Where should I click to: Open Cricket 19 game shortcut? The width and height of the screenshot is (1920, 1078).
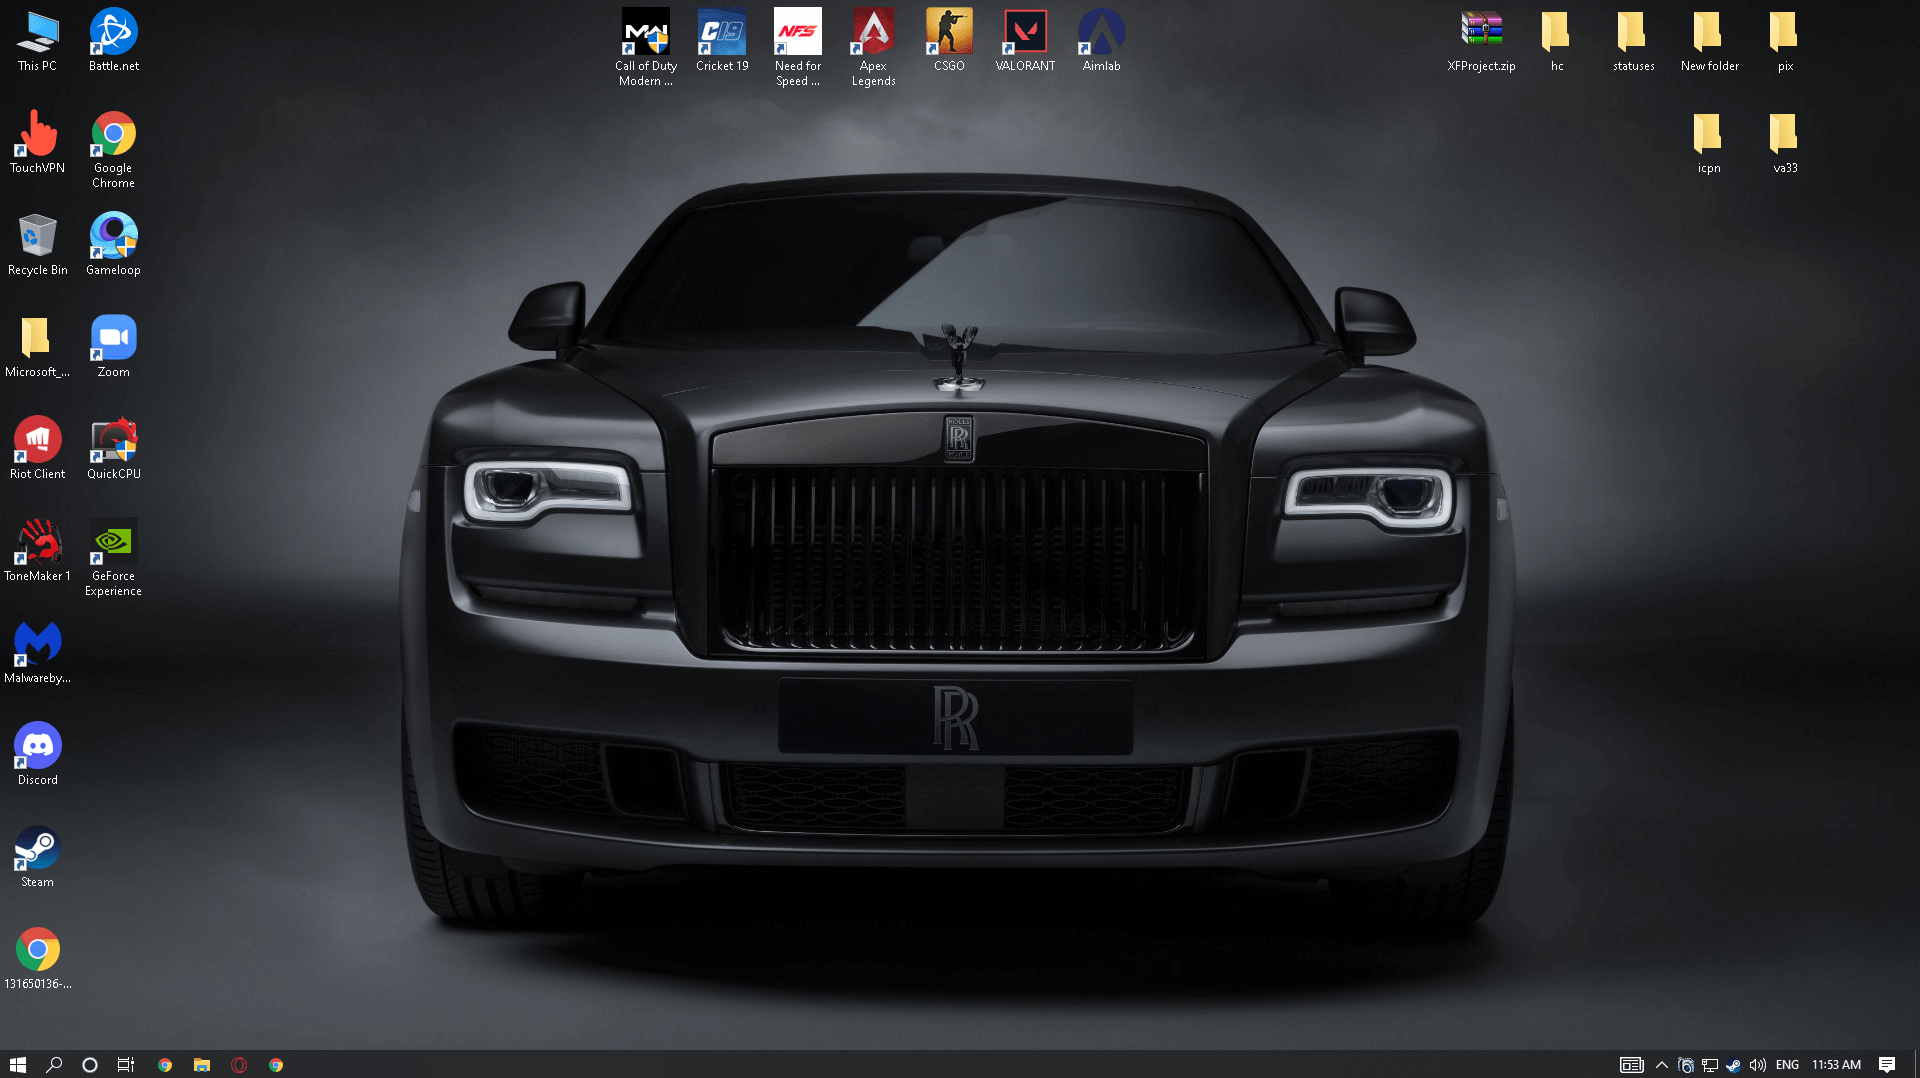point(722,41)
